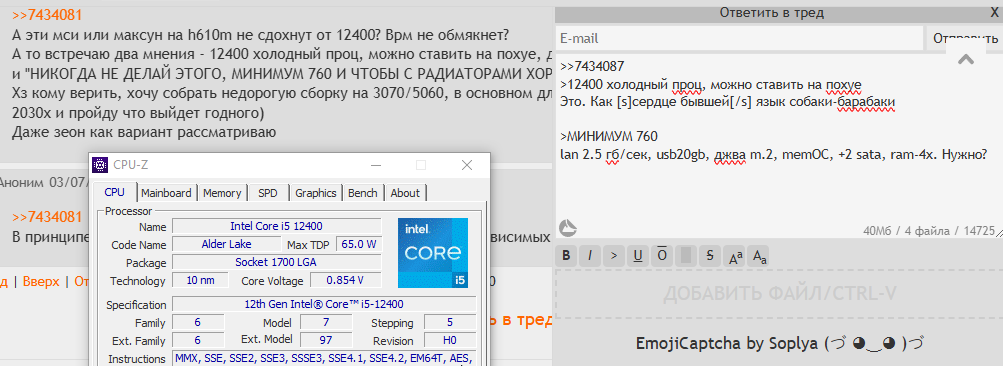Click the Отправить submit button
1003x366 pixels.
965,38
